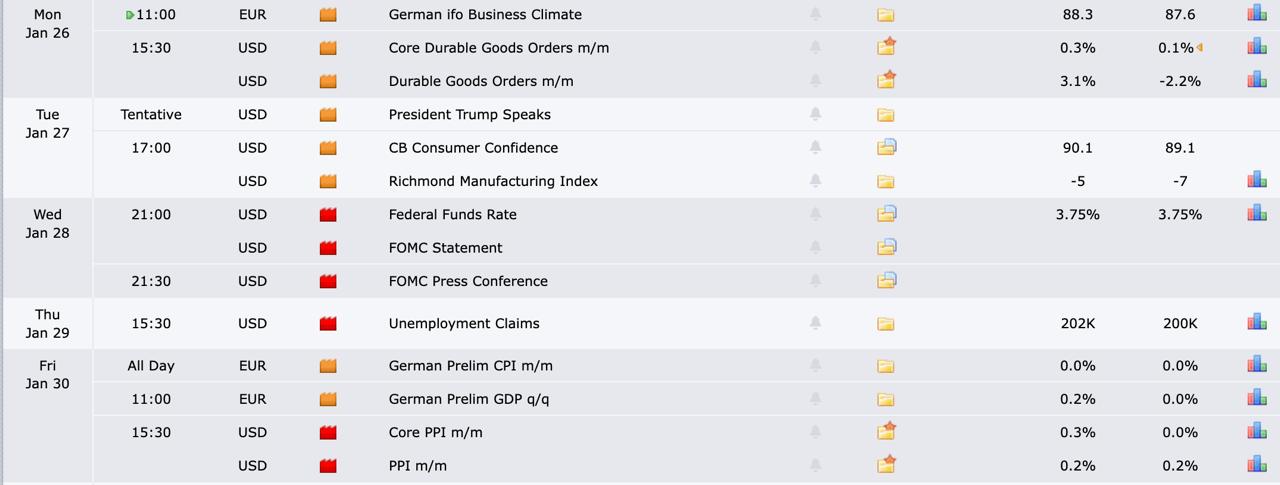Select the Wed Jan 28 date cell
The height and width of the screenshot is (485, 1280).
click(47, 223)
